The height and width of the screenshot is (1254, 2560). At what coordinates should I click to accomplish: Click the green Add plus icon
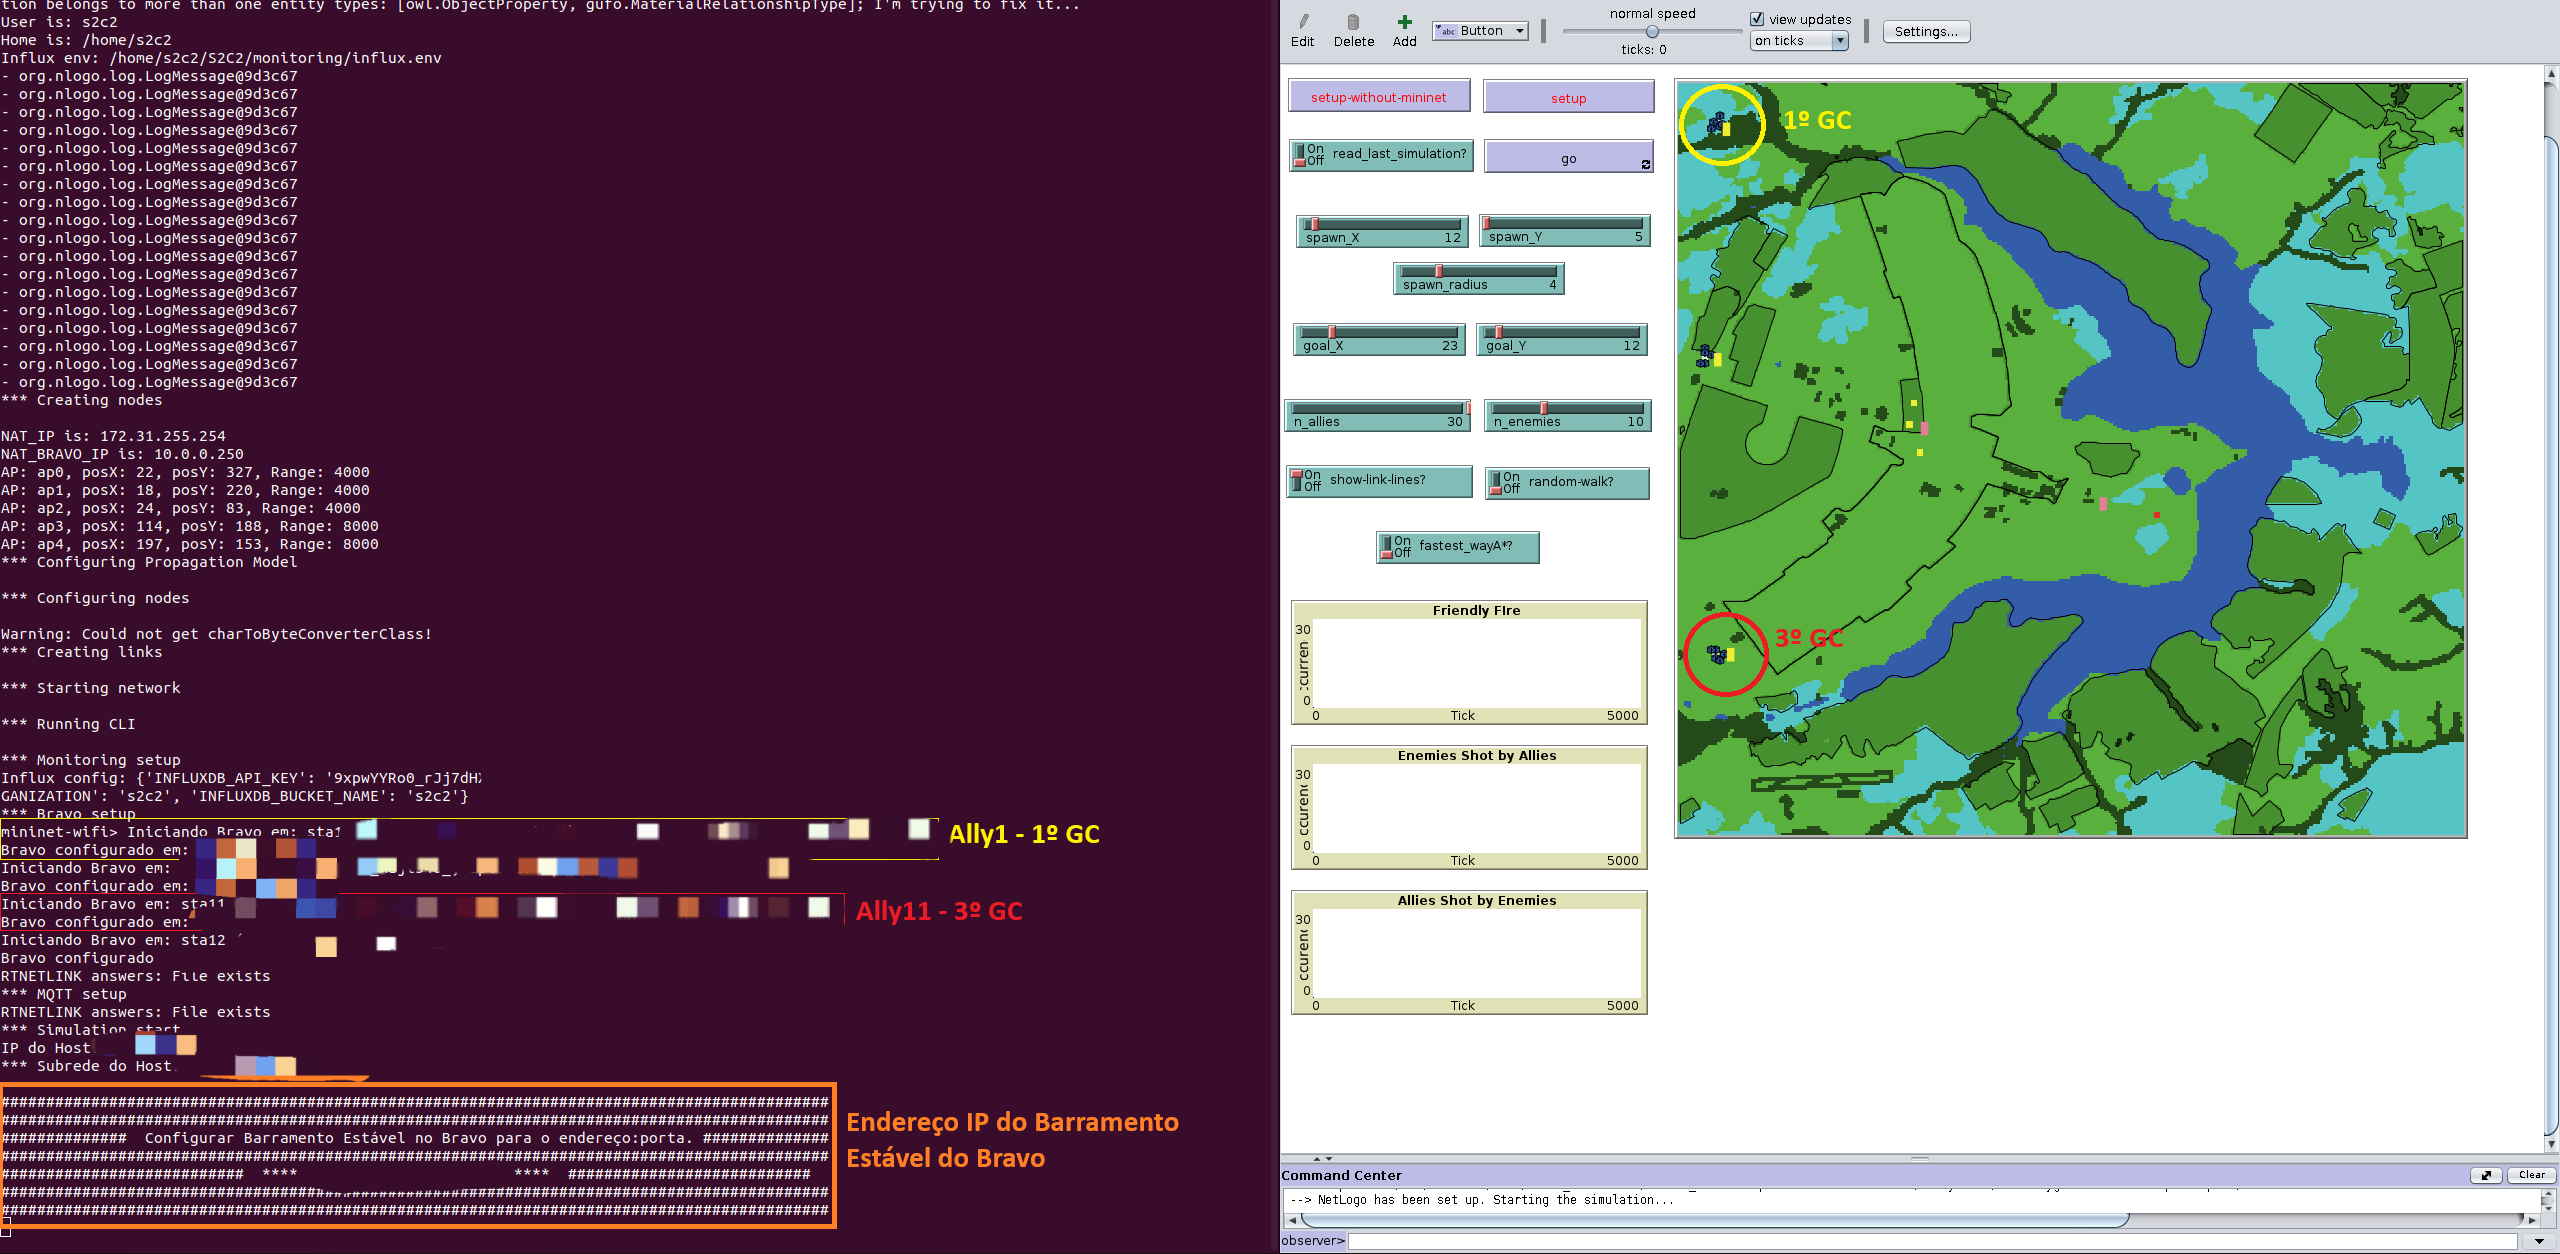point(1404,22)
